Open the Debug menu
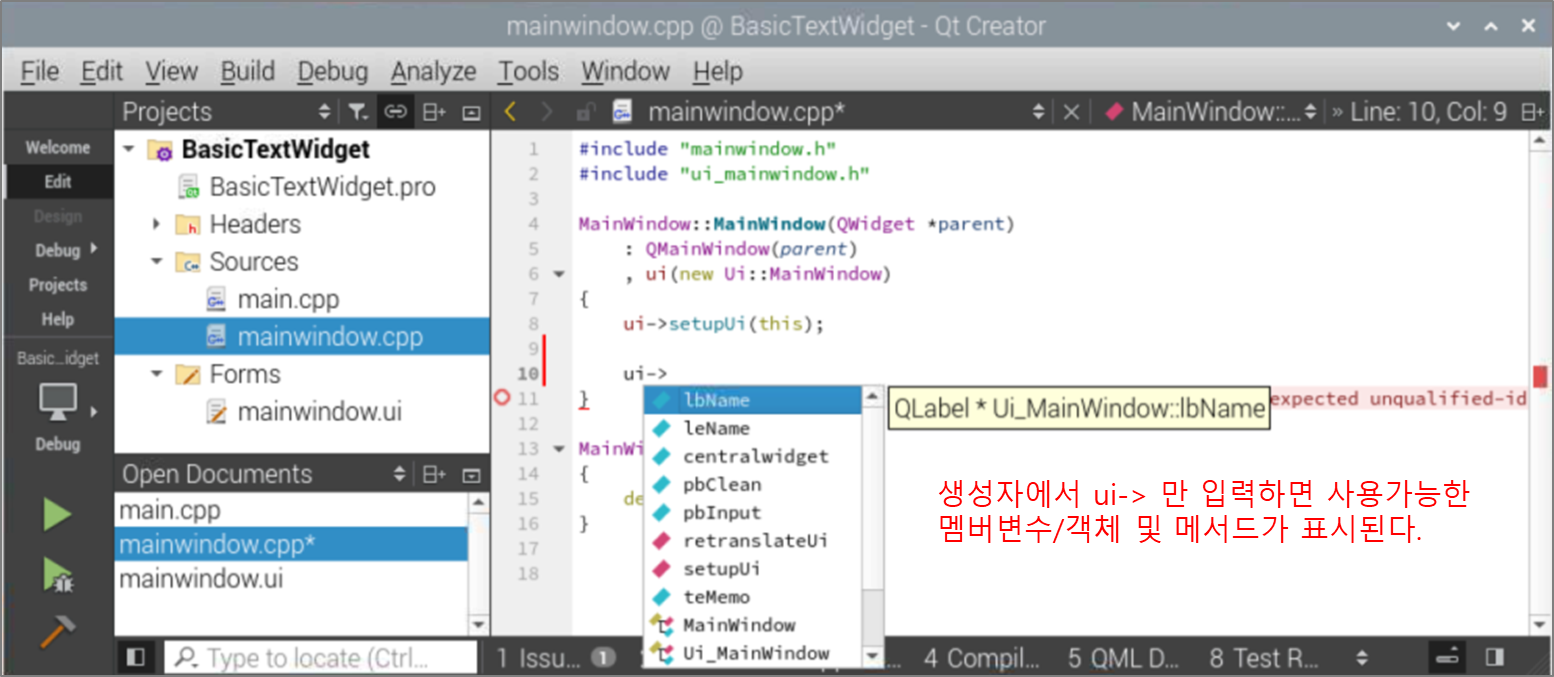Viewport: 1554px width, 677px height. (333, 71)
